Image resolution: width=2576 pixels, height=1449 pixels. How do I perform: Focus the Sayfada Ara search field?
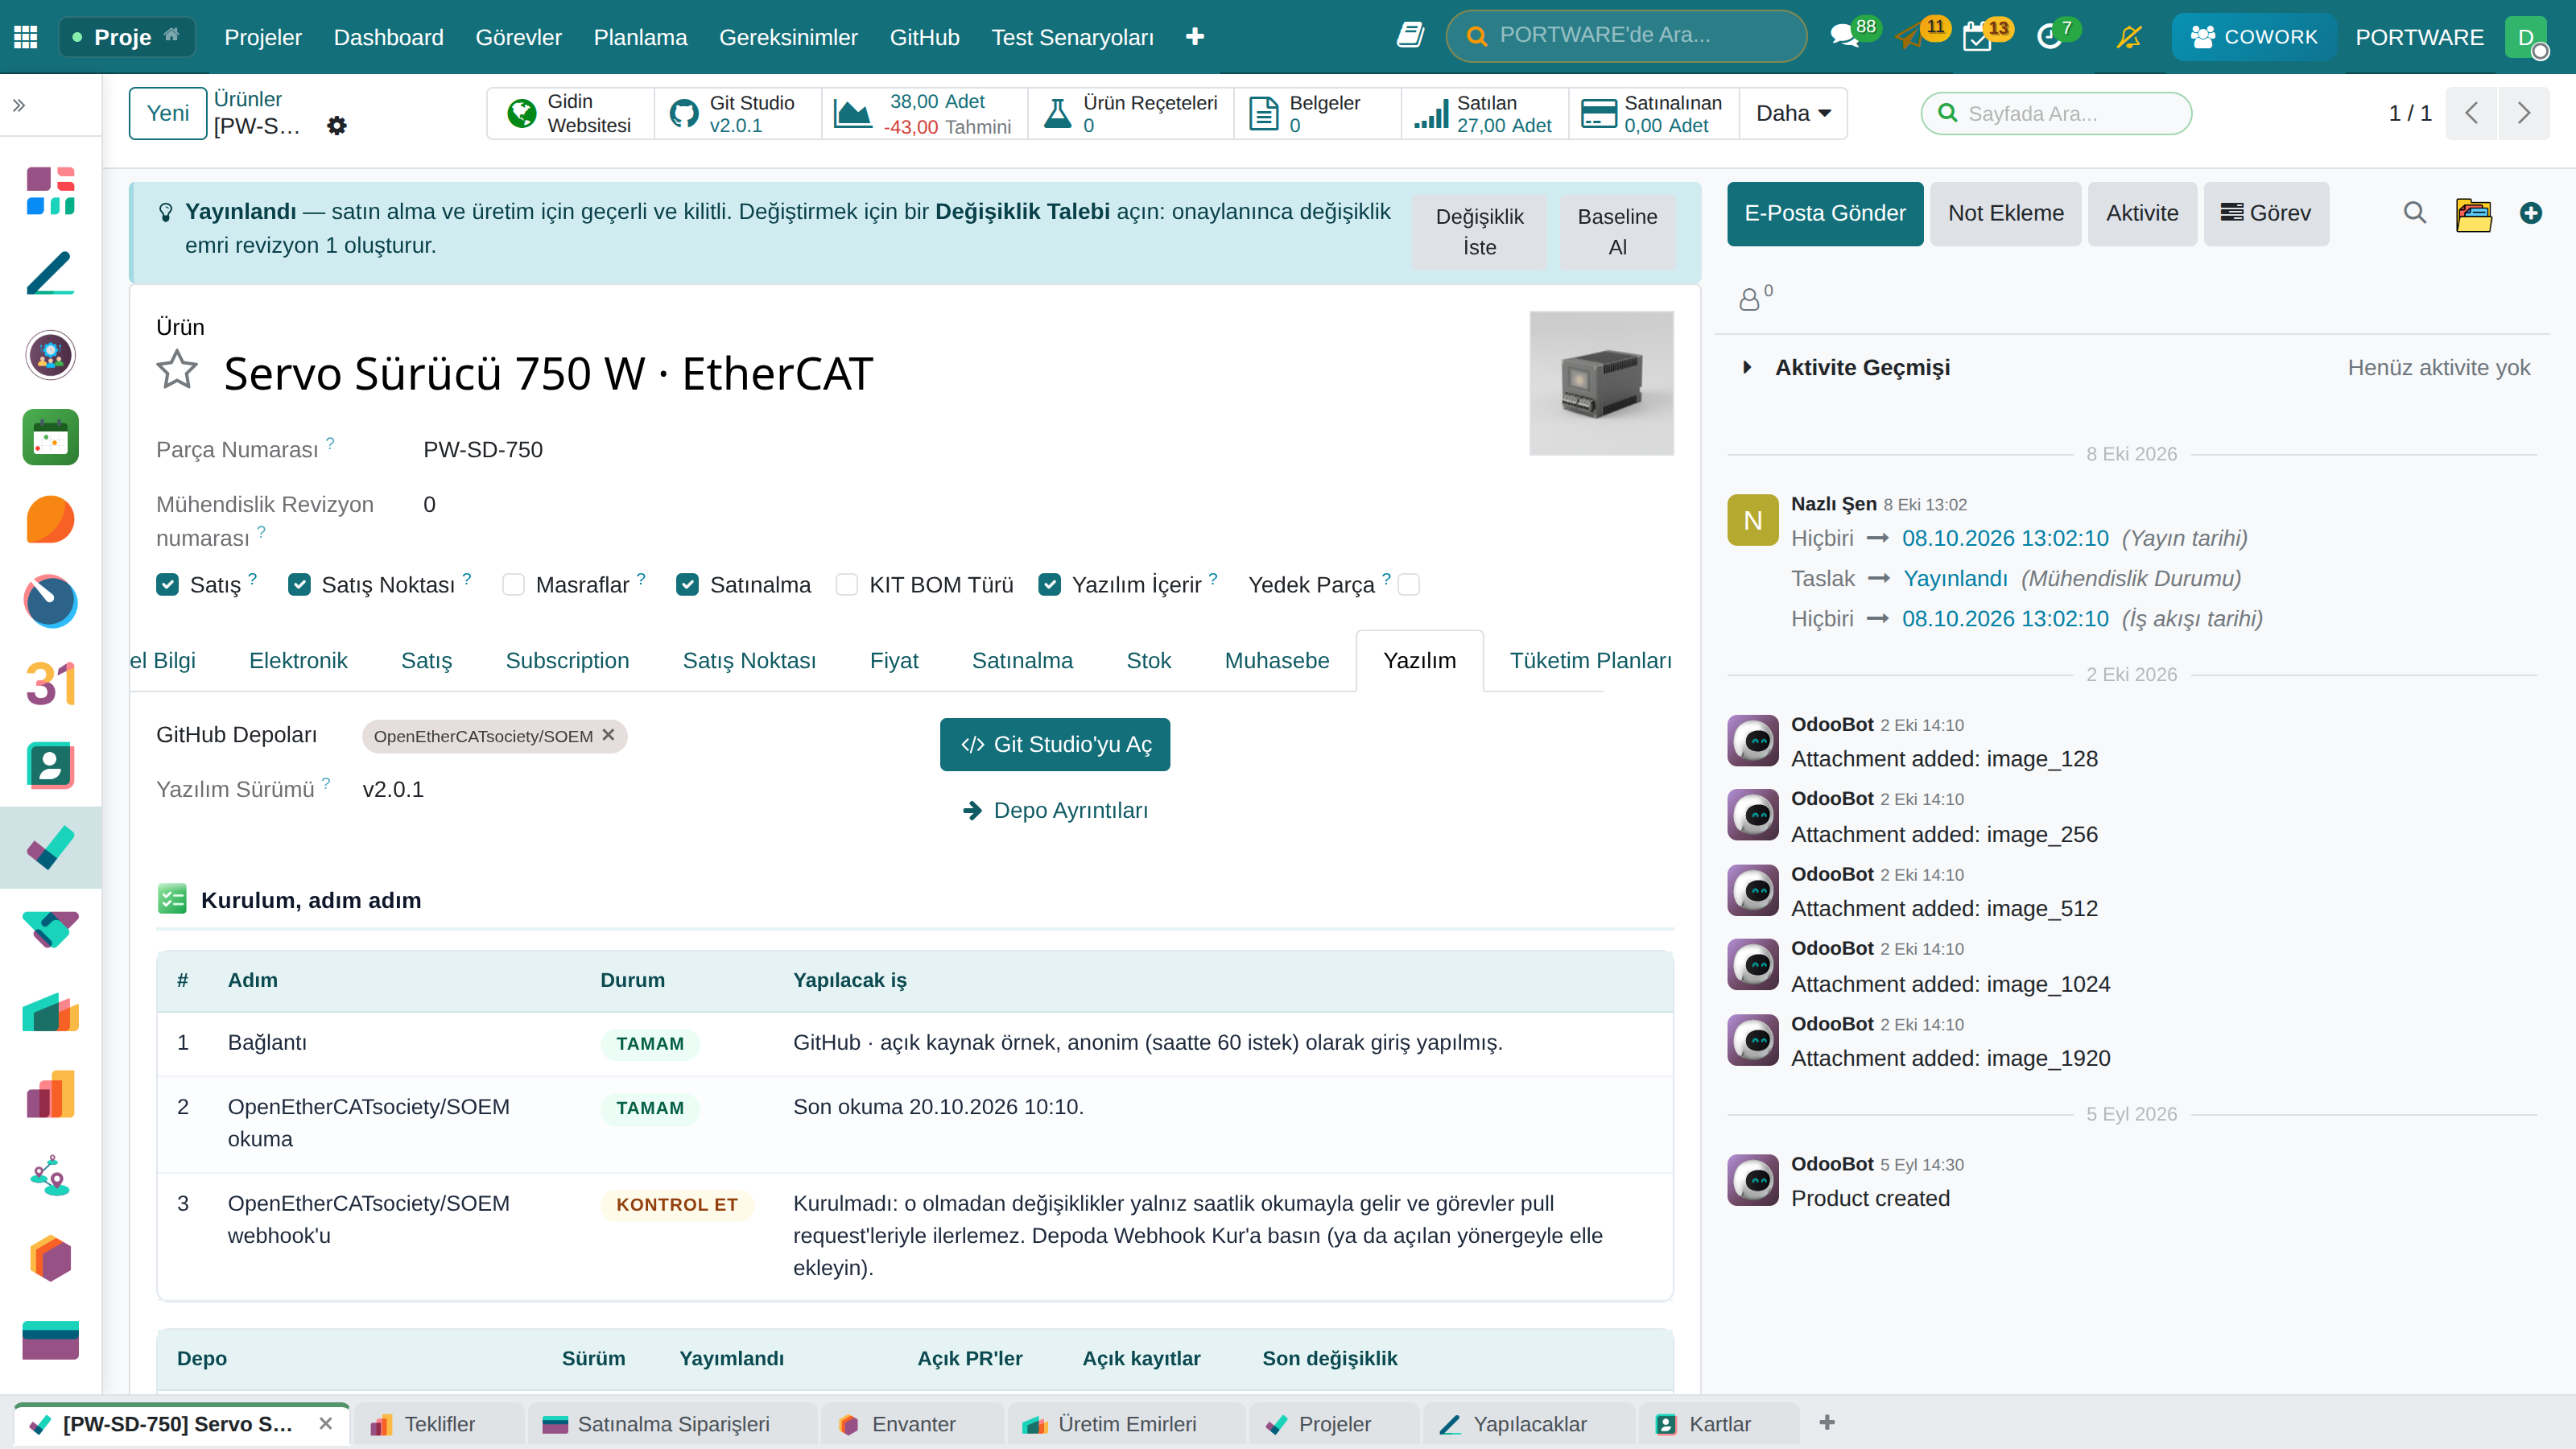click(2056, 113)
